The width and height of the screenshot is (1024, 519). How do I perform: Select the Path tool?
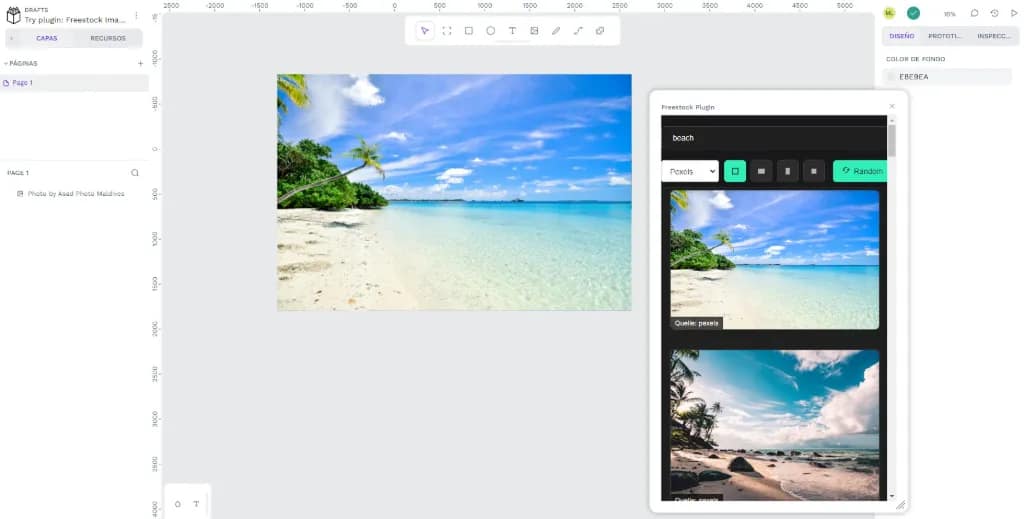pos(578,31)
